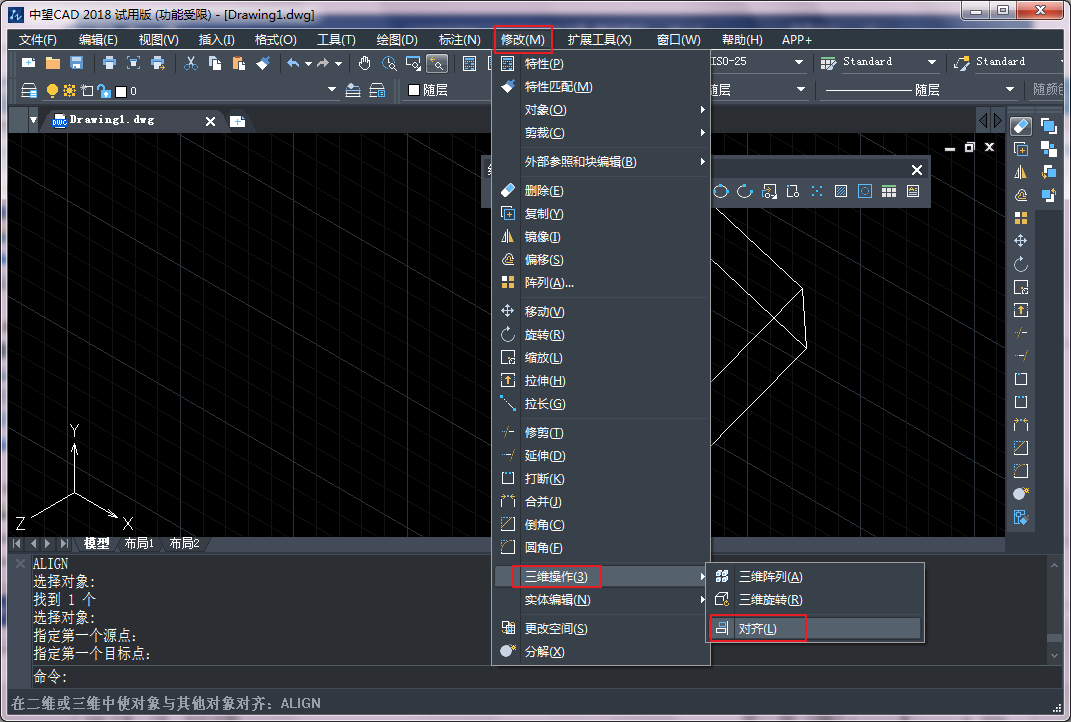The width and height of the screenshot is (1071, 722).
Task: Toggle the layer padlock icon
Action: [103, 90]
